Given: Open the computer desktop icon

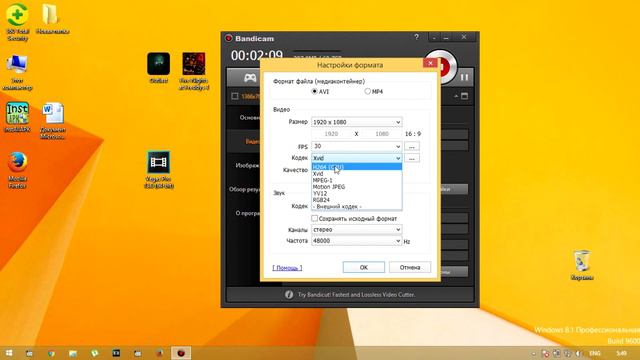Looking at the screenshot, I should [x=17, y=72].
